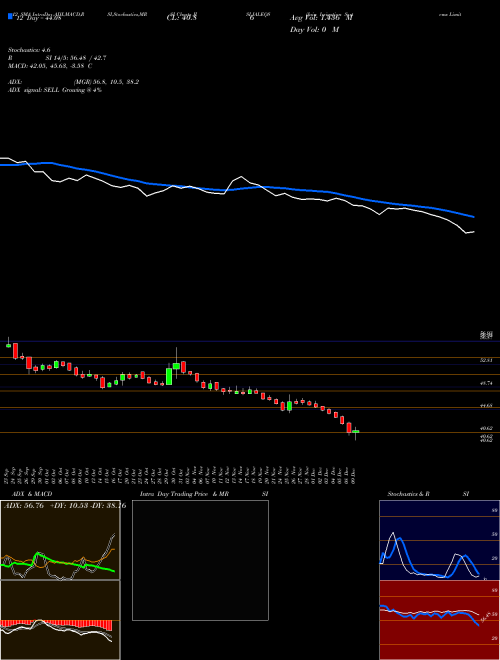
Task: Click the red MACD histogram bars
Action: pyautogui.click(x=56, y=624)
